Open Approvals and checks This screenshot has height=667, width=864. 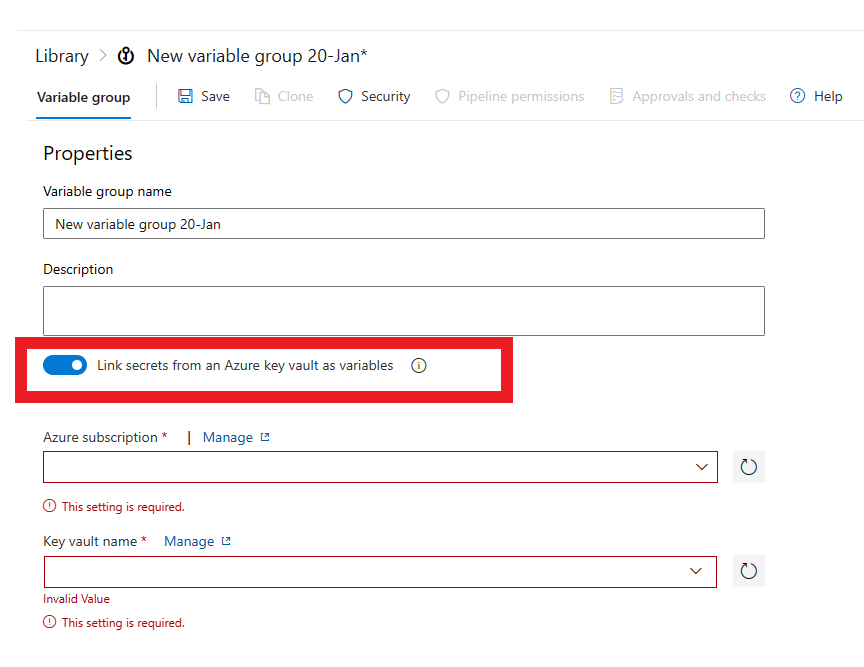tap(688, 96)
